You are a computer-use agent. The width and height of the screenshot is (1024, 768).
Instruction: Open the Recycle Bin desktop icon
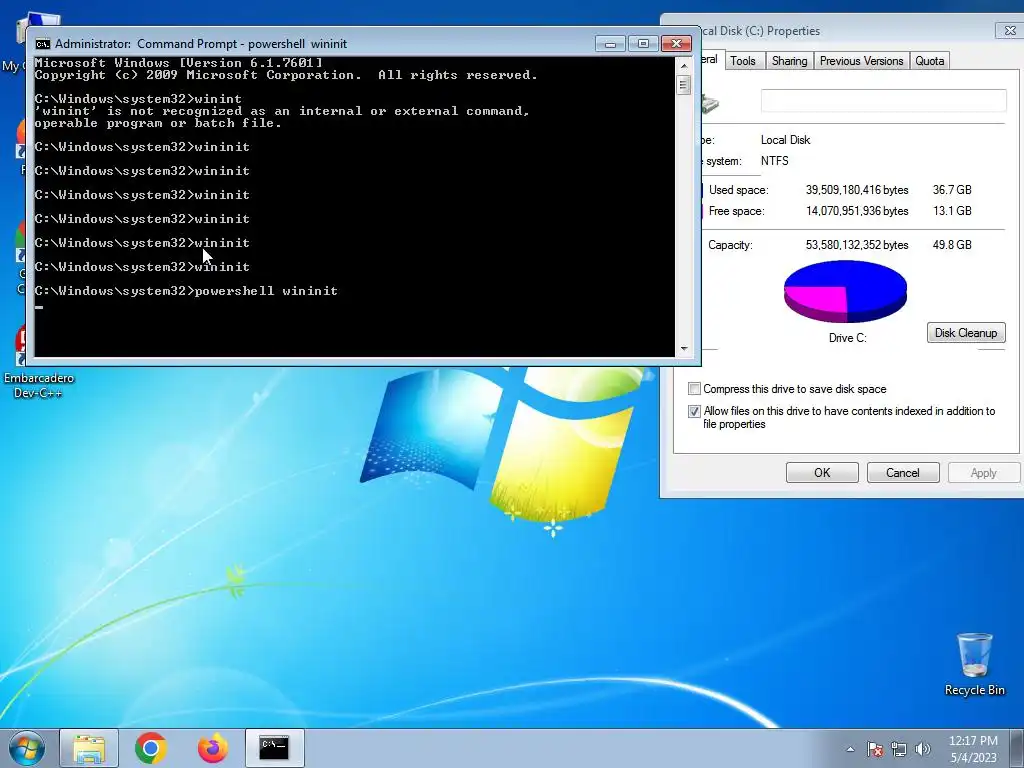(974, 664)
